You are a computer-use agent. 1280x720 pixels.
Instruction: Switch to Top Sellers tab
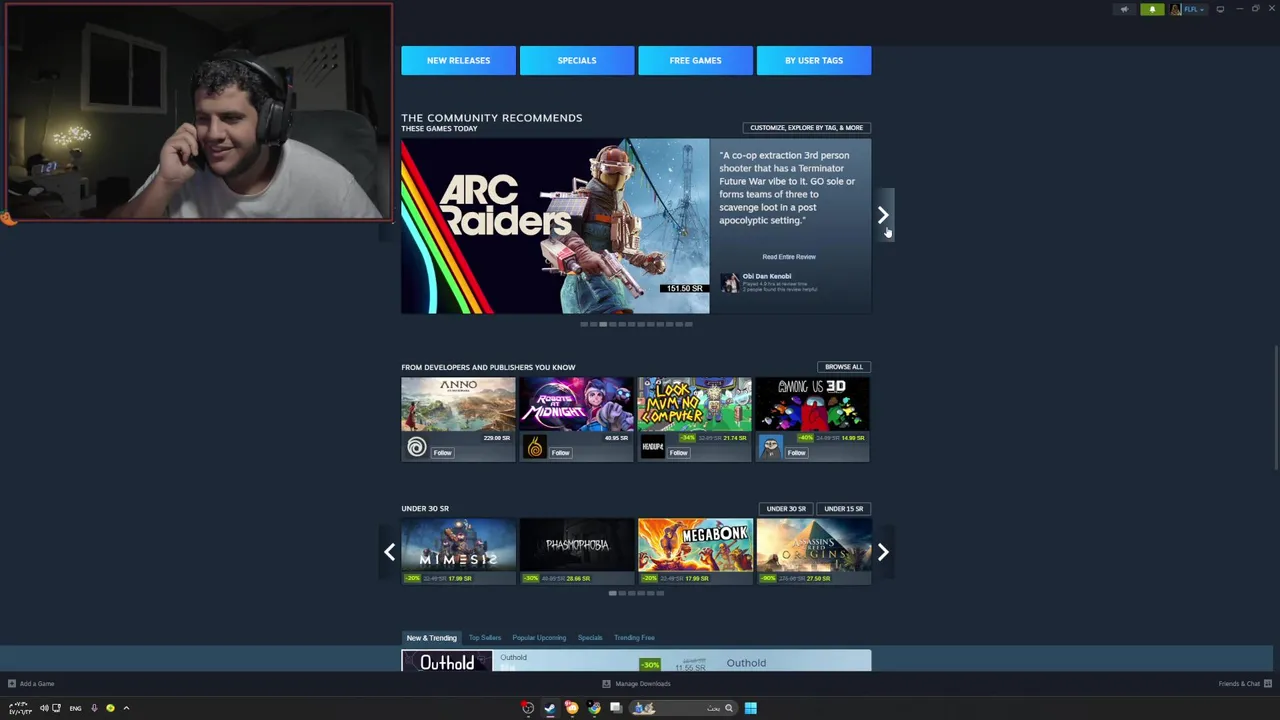[485, 638]
